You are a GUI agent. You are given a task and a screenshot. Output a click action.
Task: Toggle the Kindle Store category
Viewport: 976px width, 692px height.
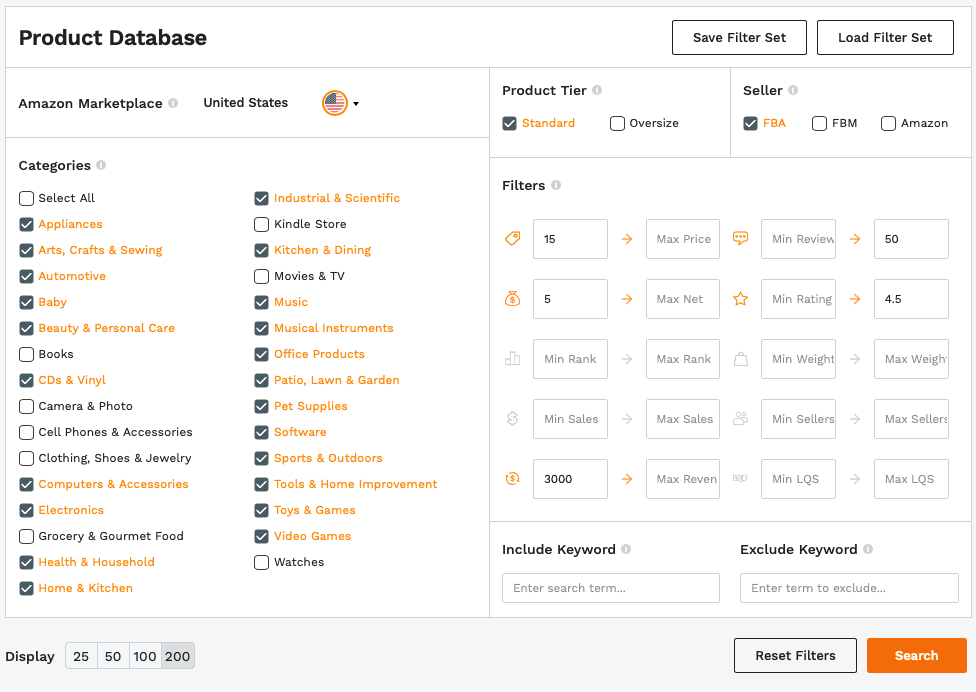261,224
